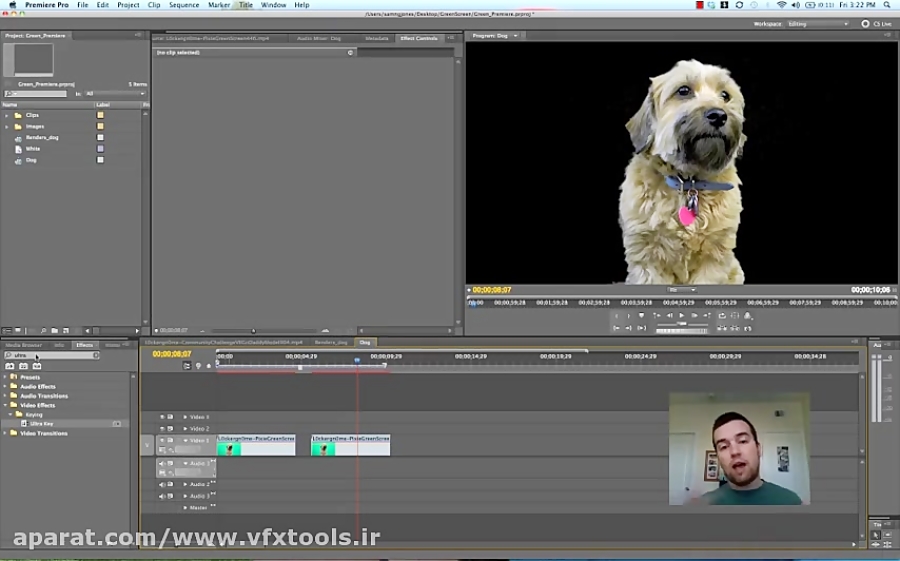Viewport: 900px width, 561px height.
Task: Open the Dog sequence item in Project panel
Action: [x=31, y=160]
